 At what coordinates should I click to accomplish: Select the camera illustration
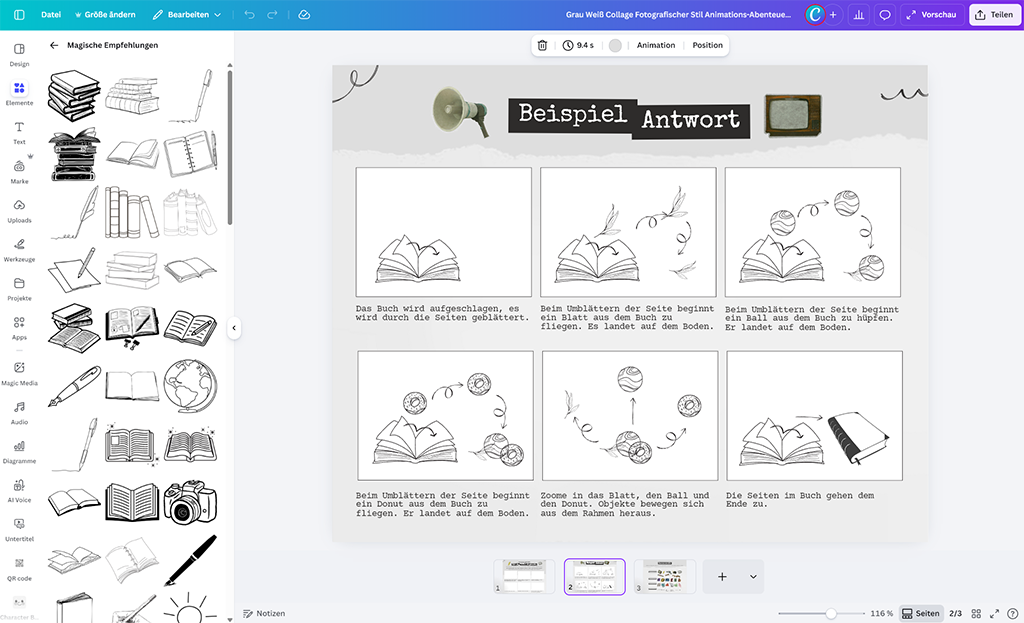pyautogui.click(x=190, y=502)
